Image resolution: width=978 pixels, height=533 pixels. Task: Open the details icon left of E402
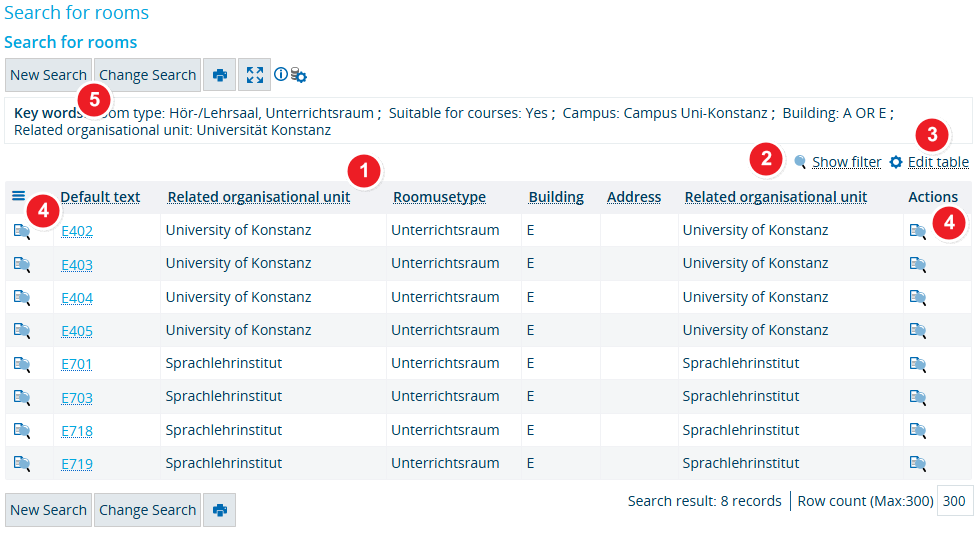[22, 231]
